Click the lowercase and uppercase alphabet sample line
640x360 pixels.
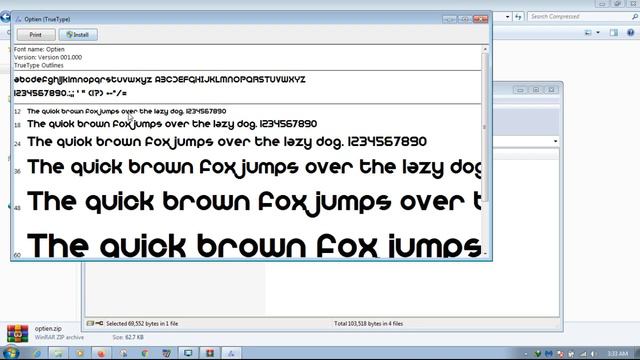tap(160, 80)
